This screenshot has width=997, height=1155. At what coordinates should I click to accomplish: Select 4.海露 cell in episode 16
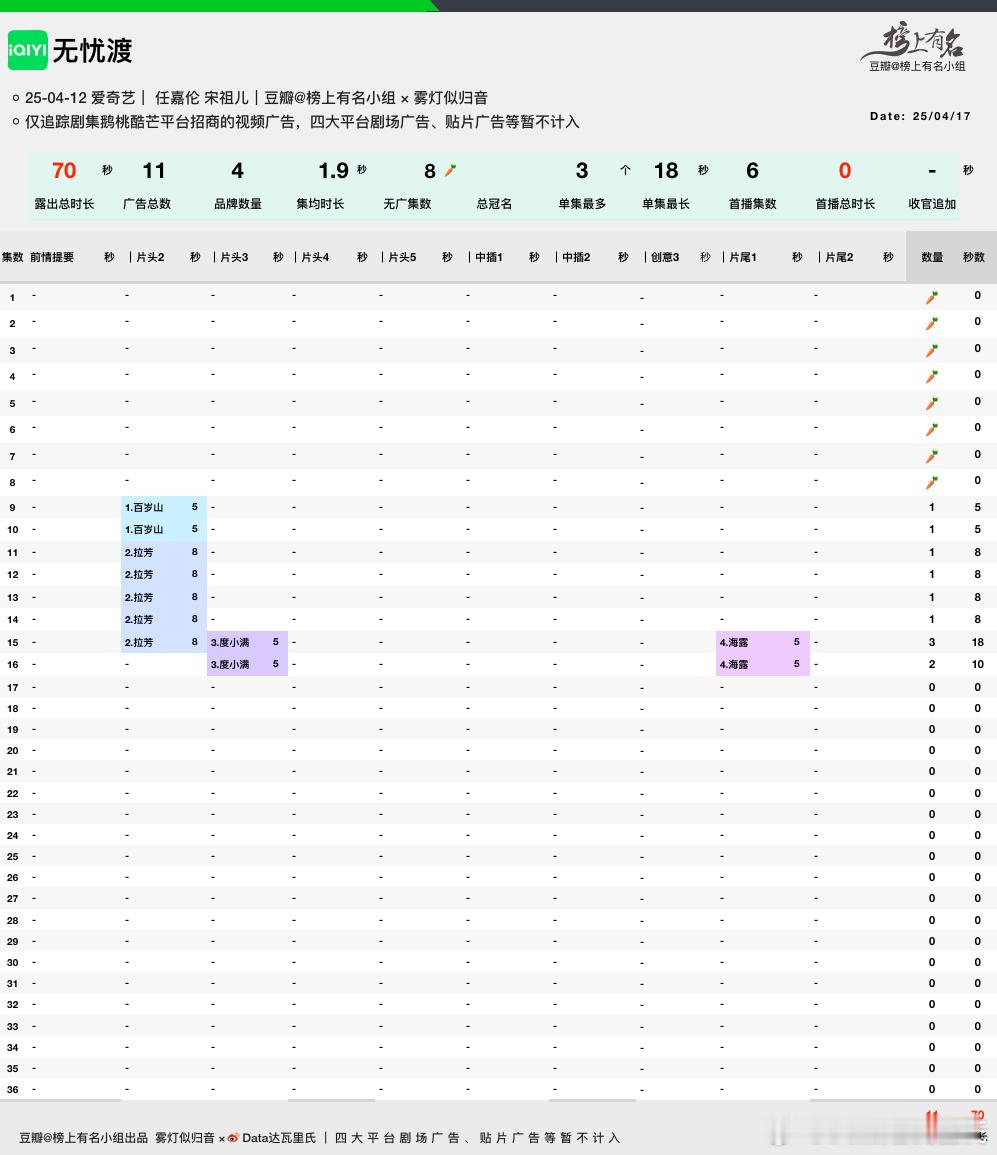coord(763,664)
